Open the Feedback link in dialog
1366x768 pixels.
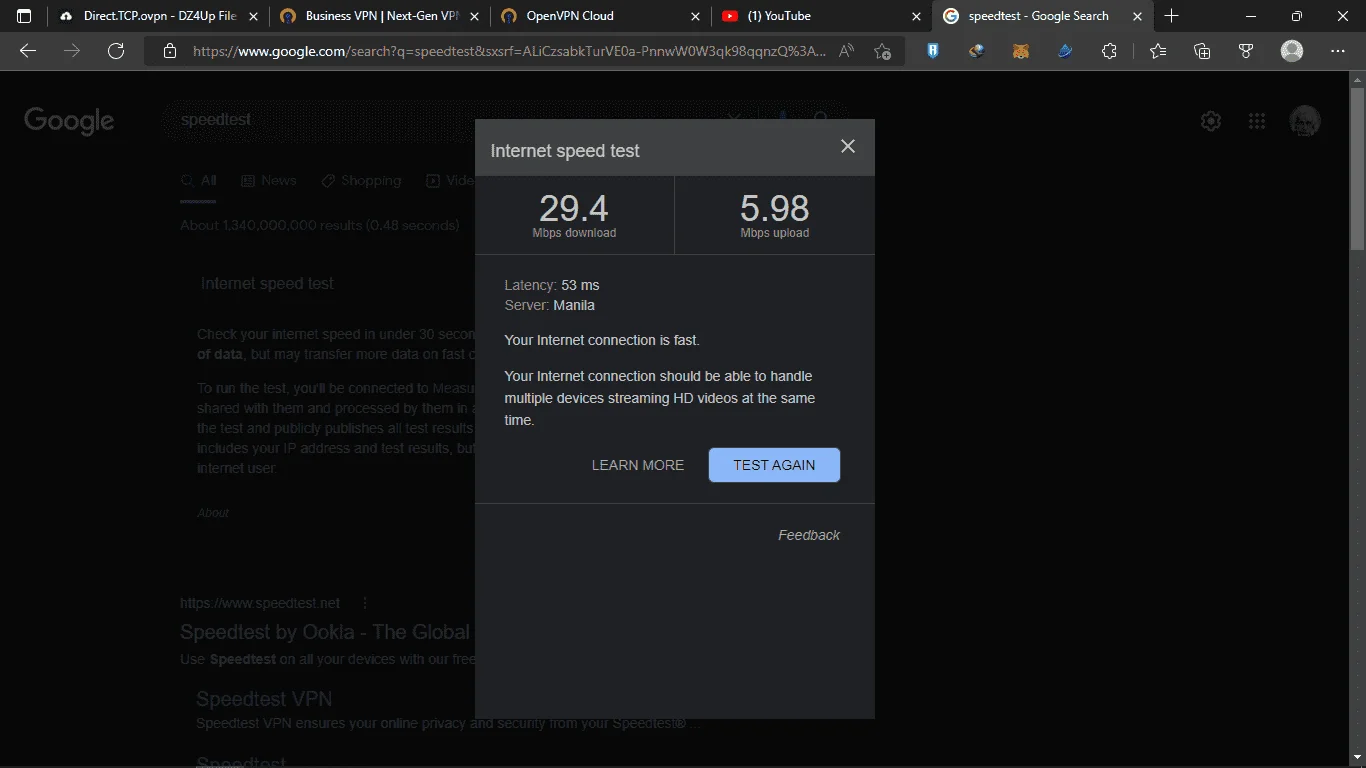[809, 535]
